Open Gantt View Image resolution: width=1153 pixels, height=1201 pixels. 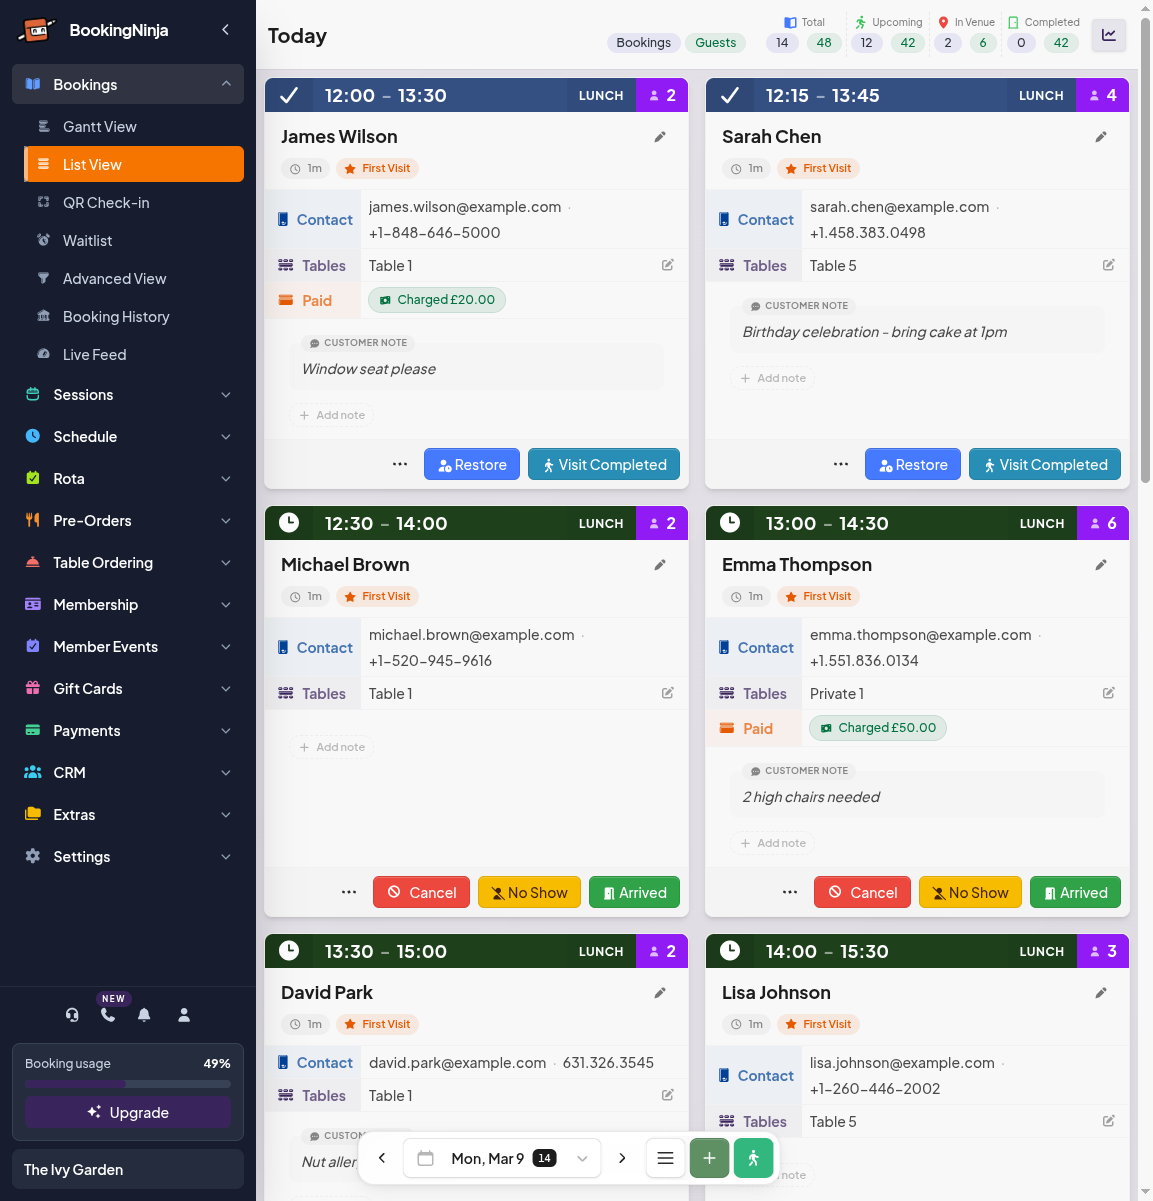(134, 127)
